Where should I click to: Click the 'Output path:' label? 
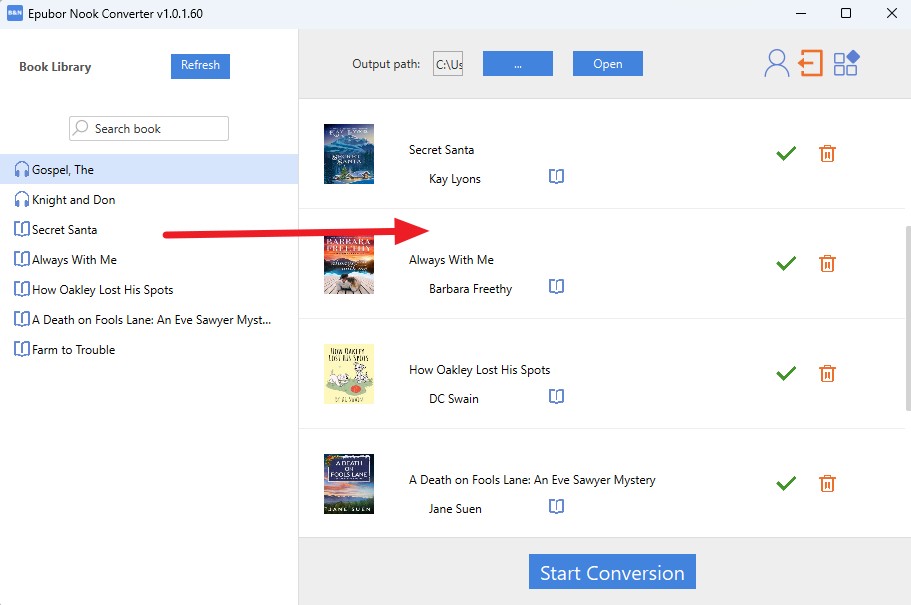pos(386,64)
